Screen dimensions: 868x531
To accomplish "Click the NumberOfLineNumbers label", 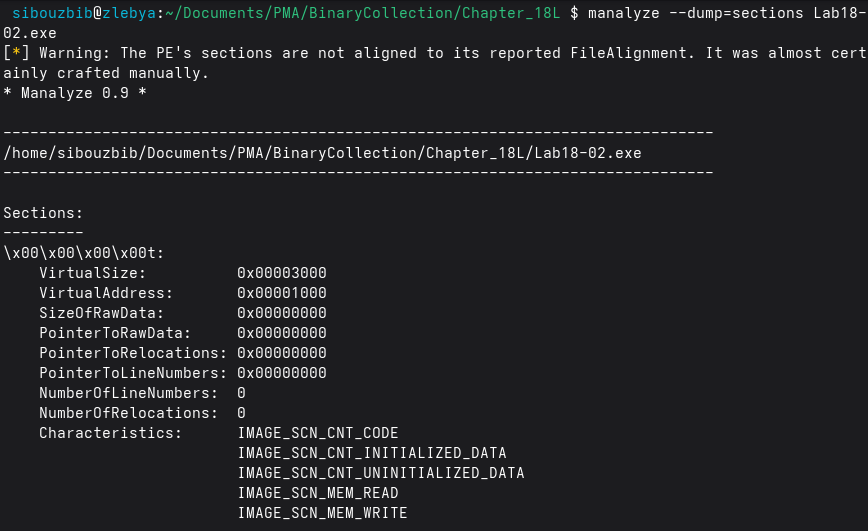I will (128, 393).
